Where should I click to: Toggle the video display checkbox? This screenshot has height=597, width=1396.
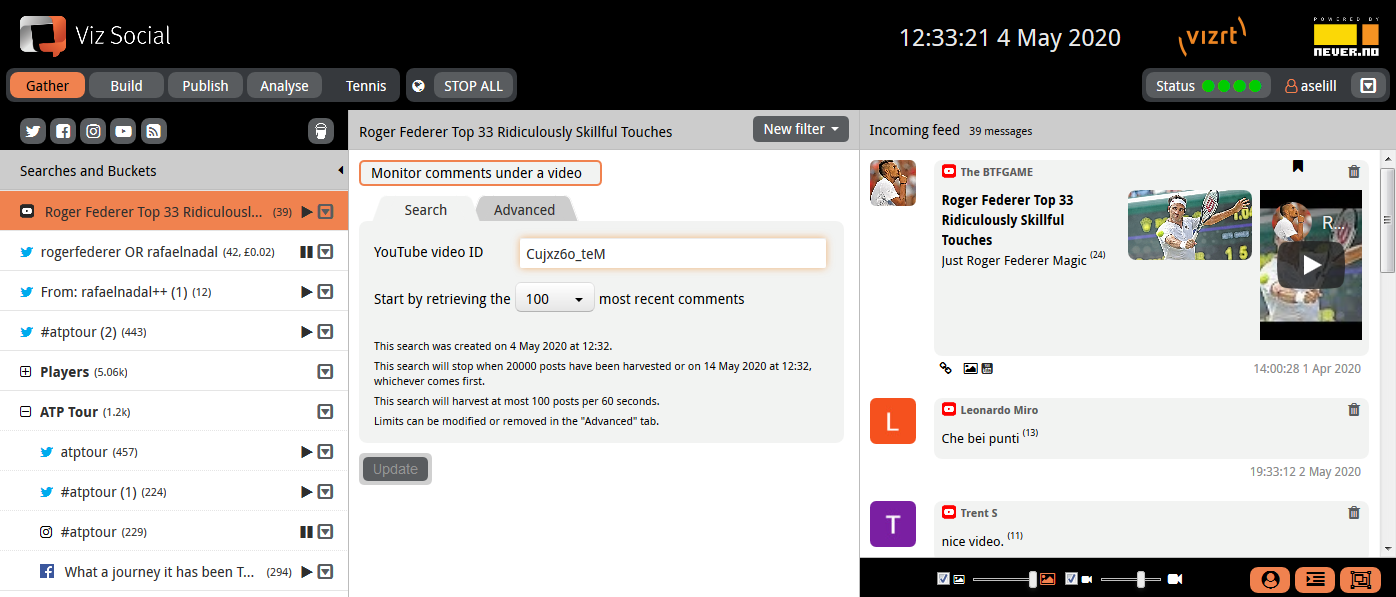click(x=1071, y=579)
